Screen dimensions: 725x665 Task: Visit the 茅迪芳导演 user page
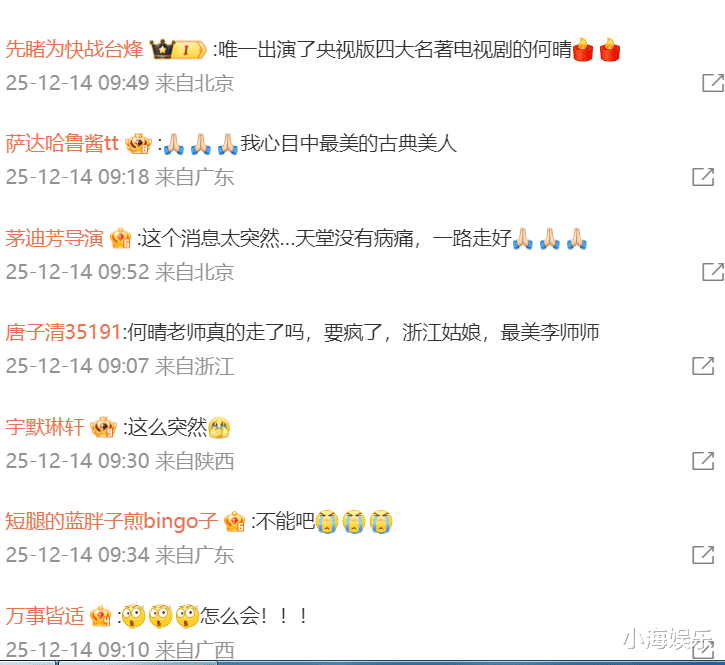[54, 238]
